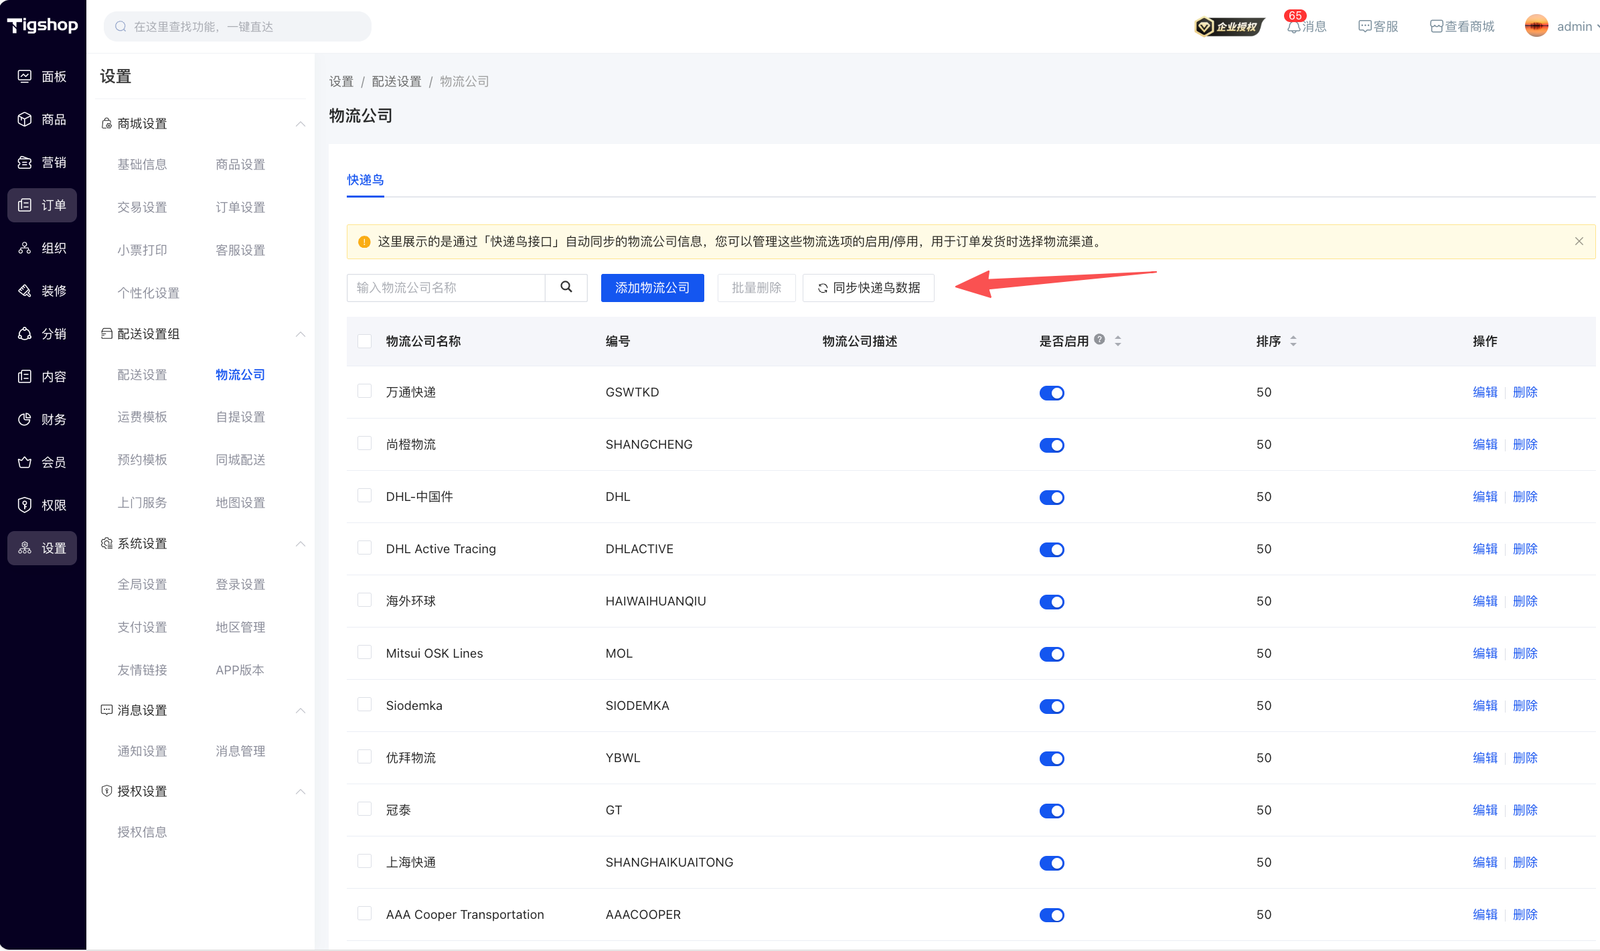Tick the select-all checkbox in table header
This screenshot has height=951, width=1600.
pyautogui.click(x=364, y=341)
